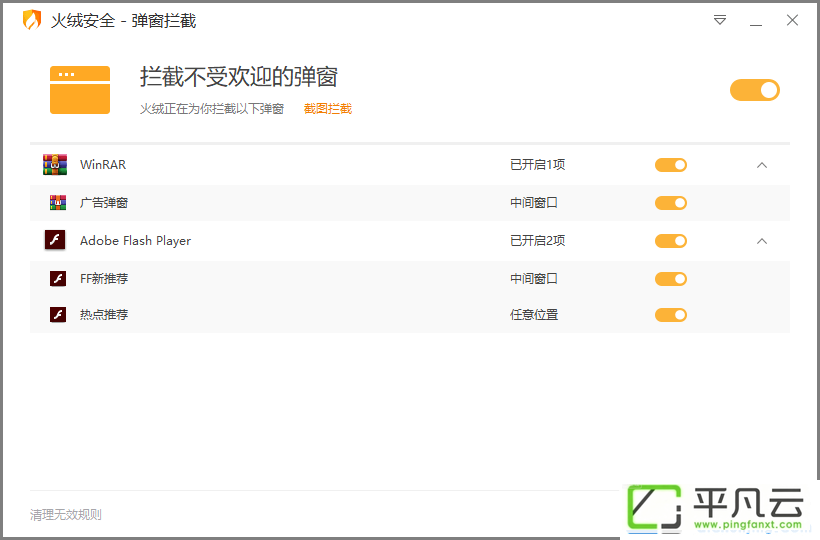Viewport: 820px width, 540px height.
Task: Select the Adobe Flash Player row label
Action: 135,241
